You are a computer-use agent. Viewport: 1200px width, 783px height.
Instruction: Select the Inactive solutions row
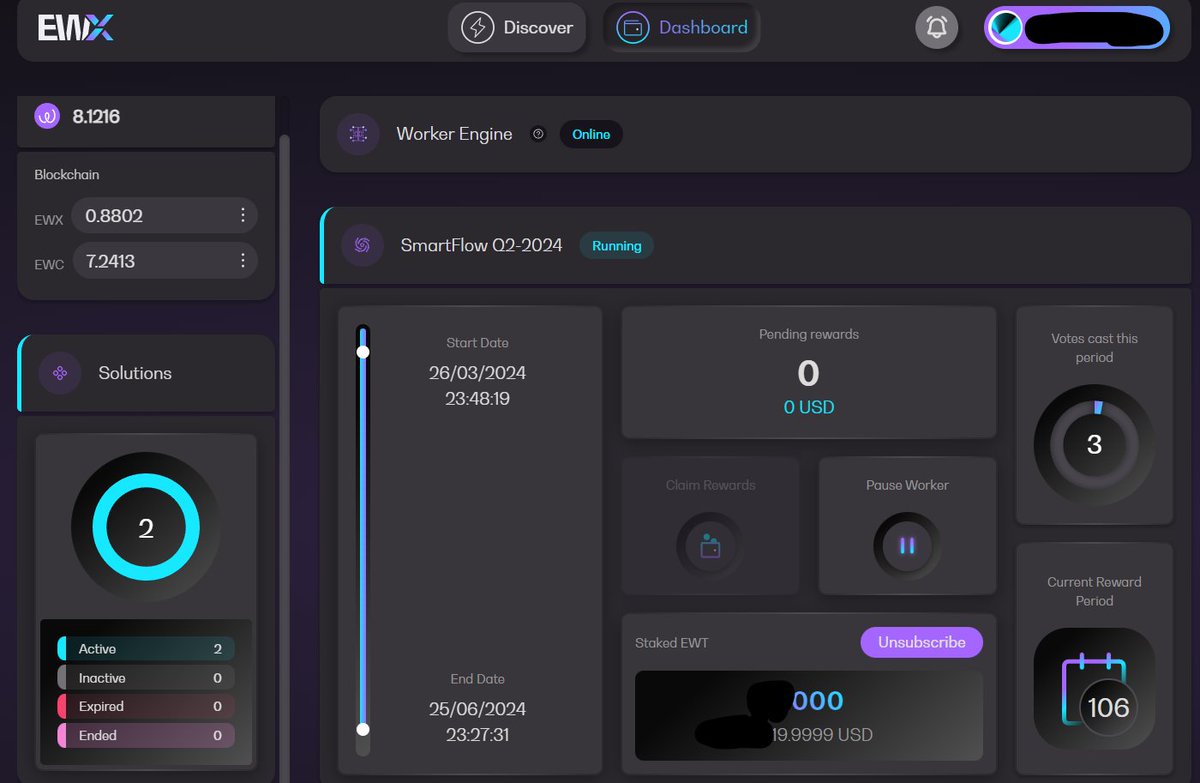coord(146,678)
